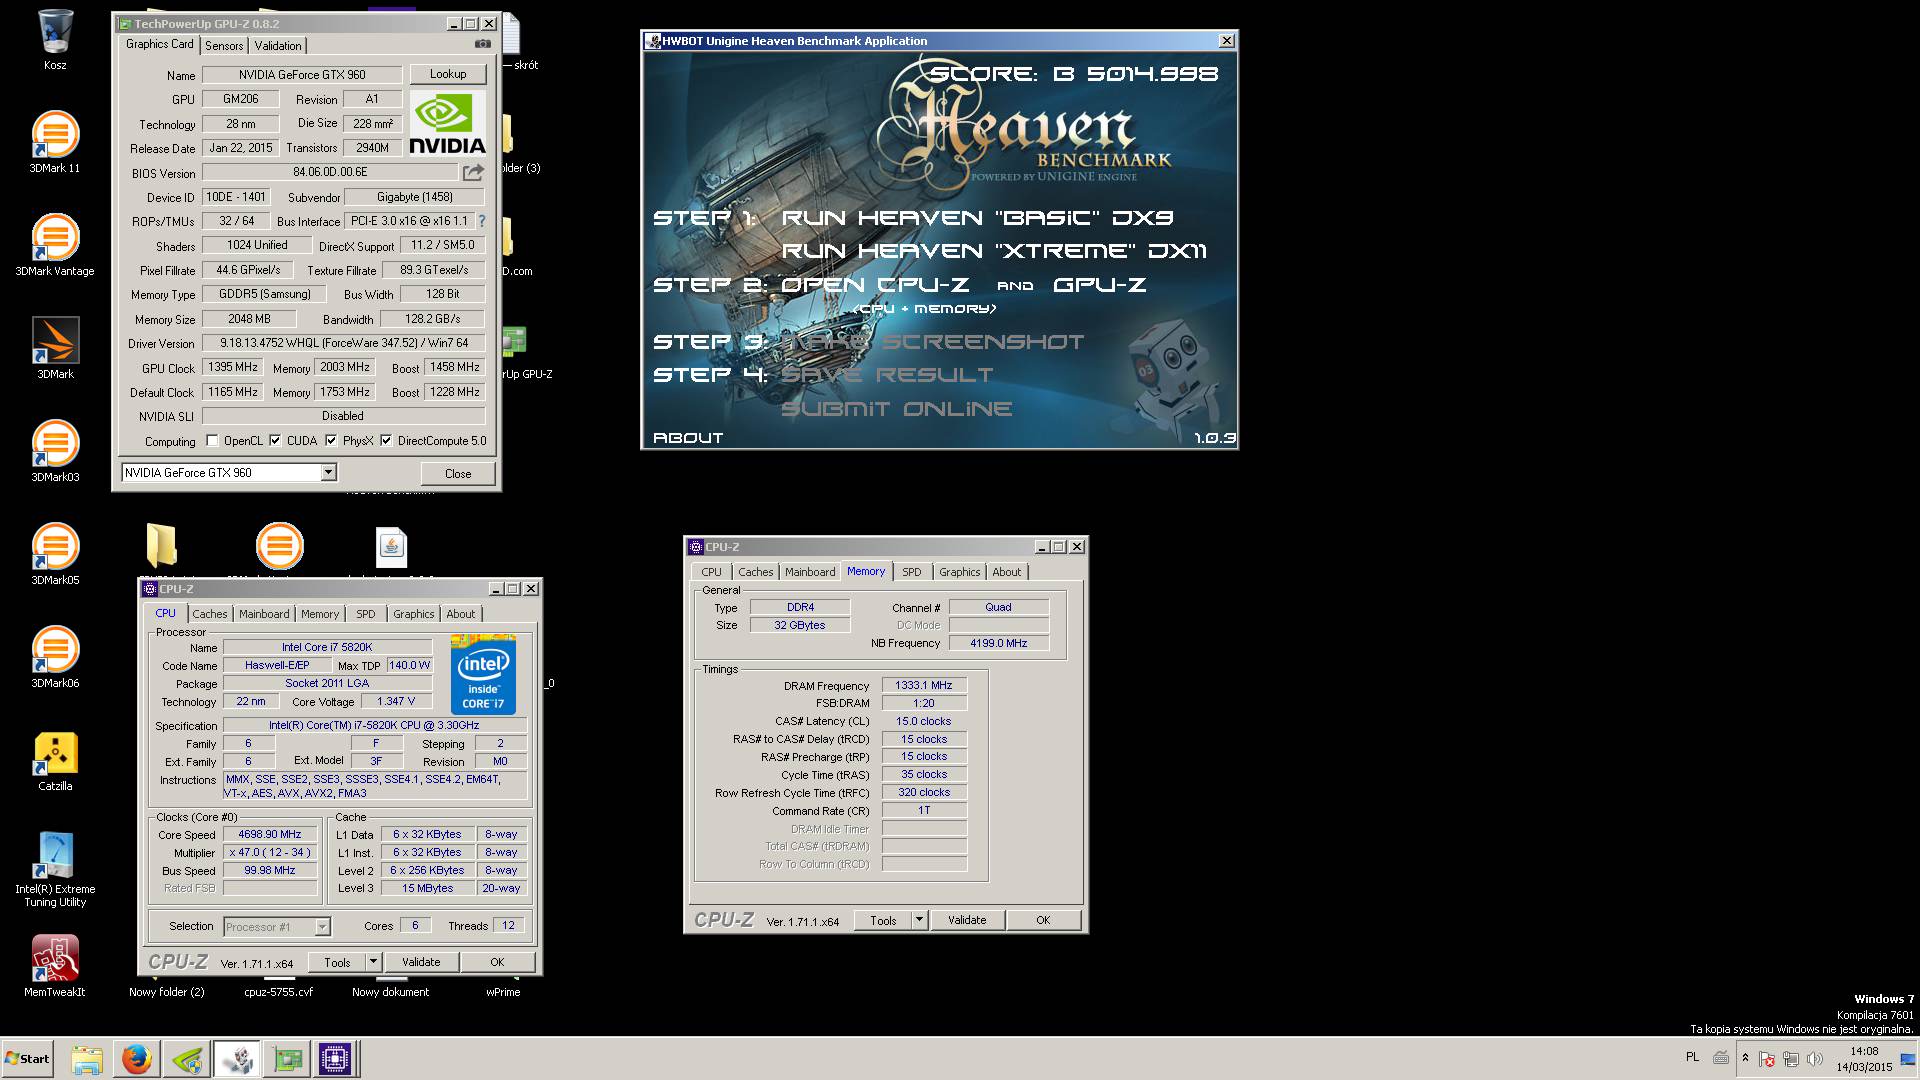The width and height of the screenshot is (1920, 1080).
Task: Click the GPU name field NVIDIA GeForce GTX 960
Action: coord(302,75)
